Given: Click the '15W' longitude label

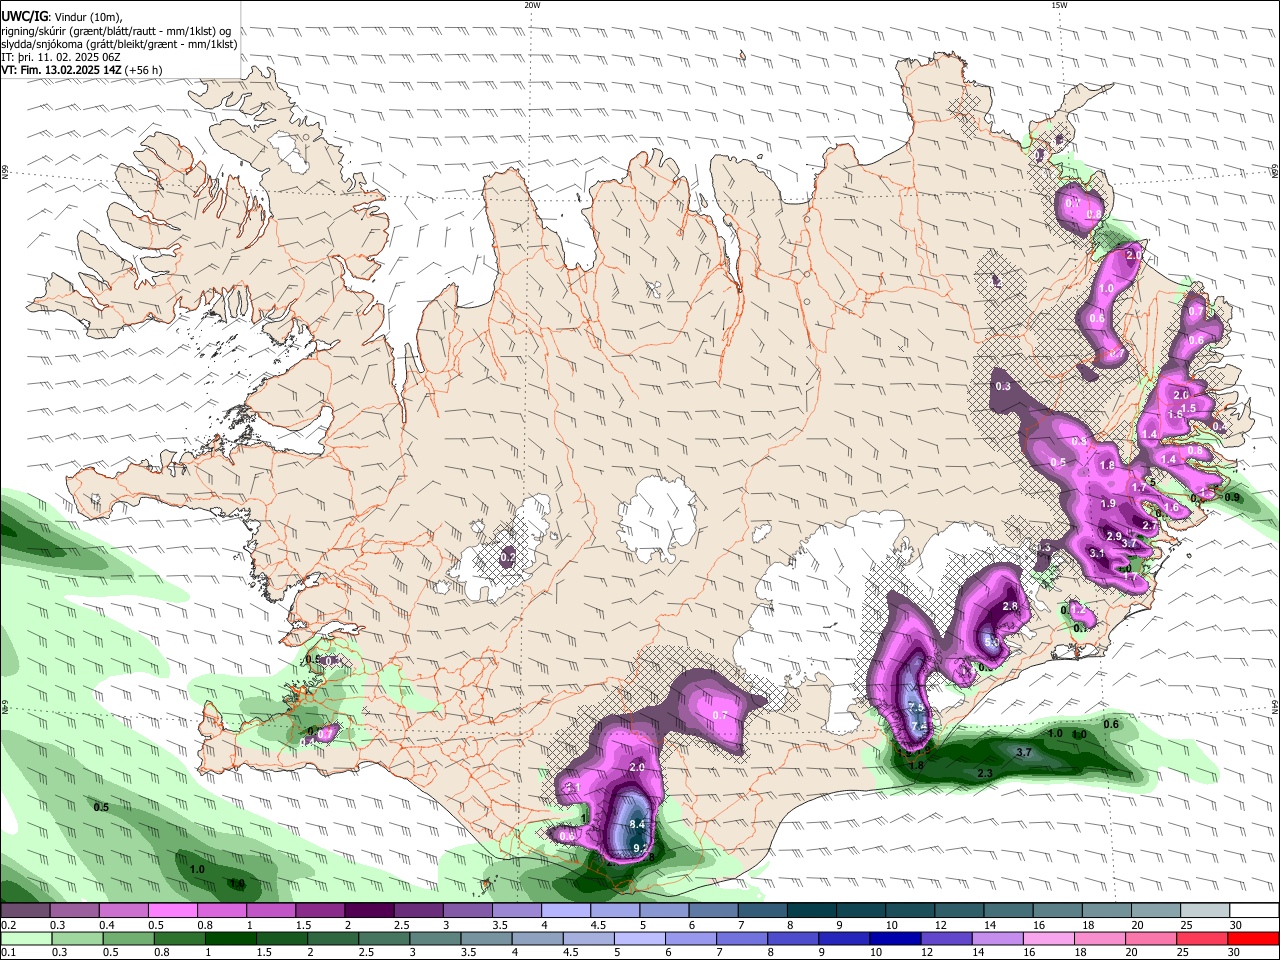Looking at the screenshot, I should point(1058,5).
